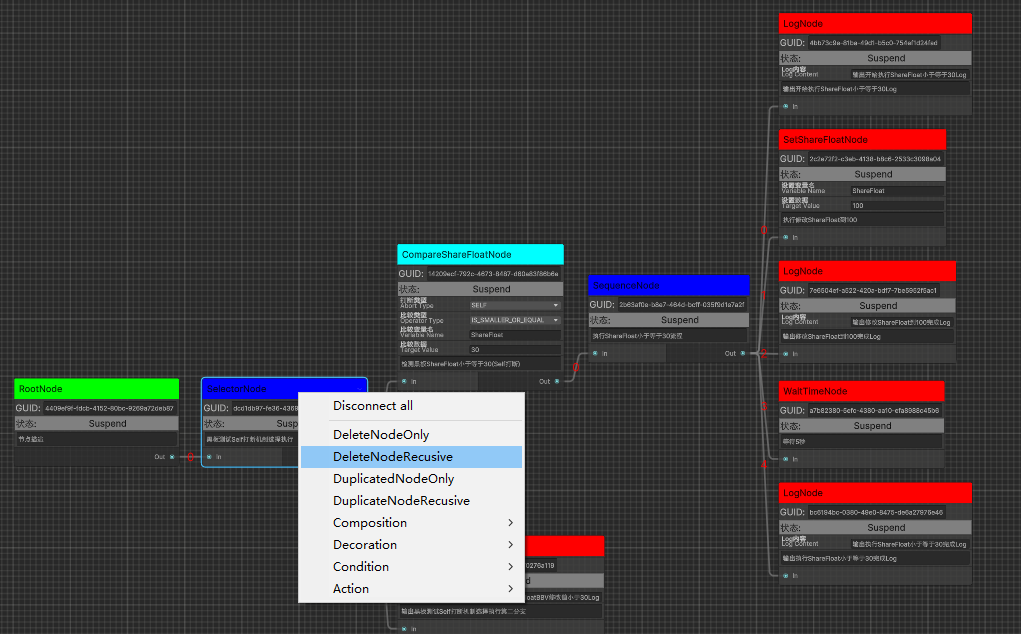Click the SequenceNode Out port
Image resolution: width=1021 pixels, height=634 pixels.
point(742,353)
